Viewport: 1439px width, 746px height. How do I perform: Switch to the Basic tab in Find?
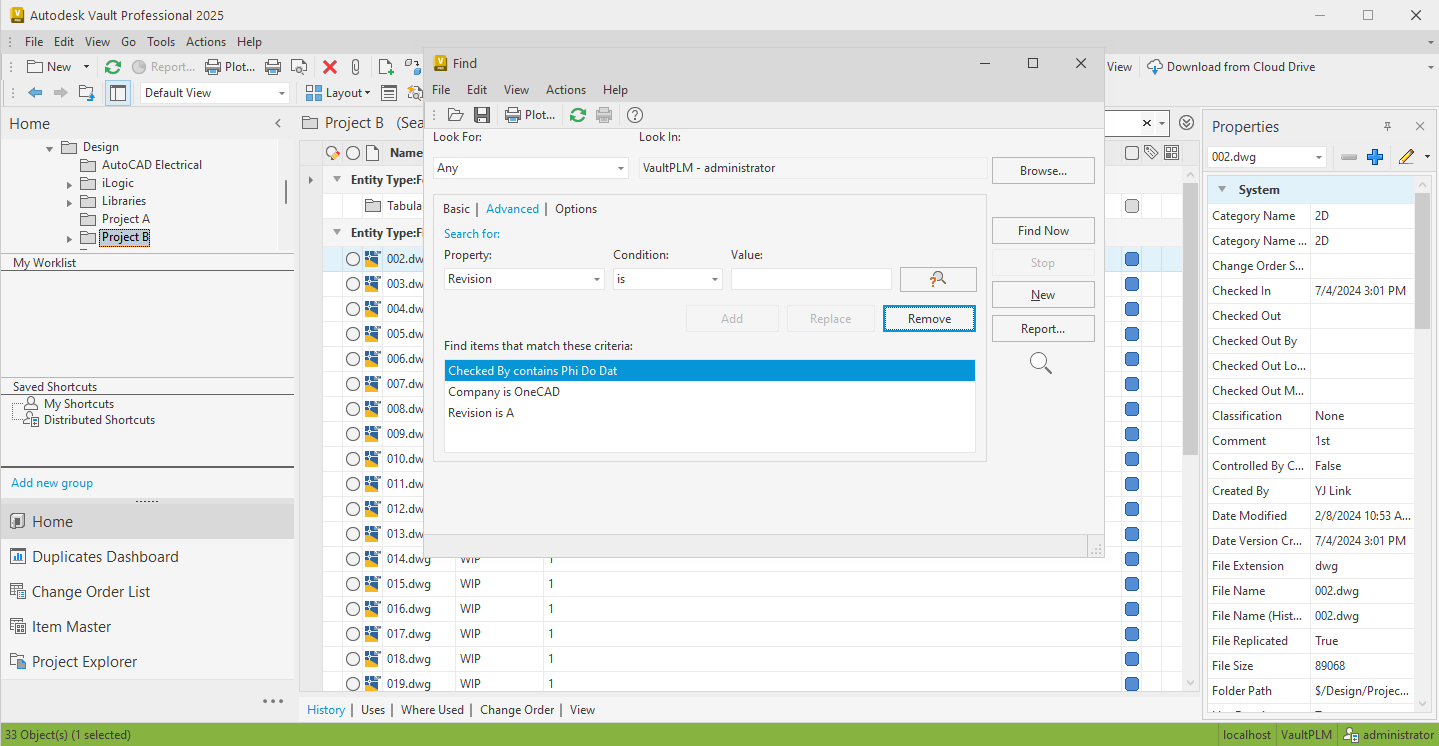coord(456,209)
